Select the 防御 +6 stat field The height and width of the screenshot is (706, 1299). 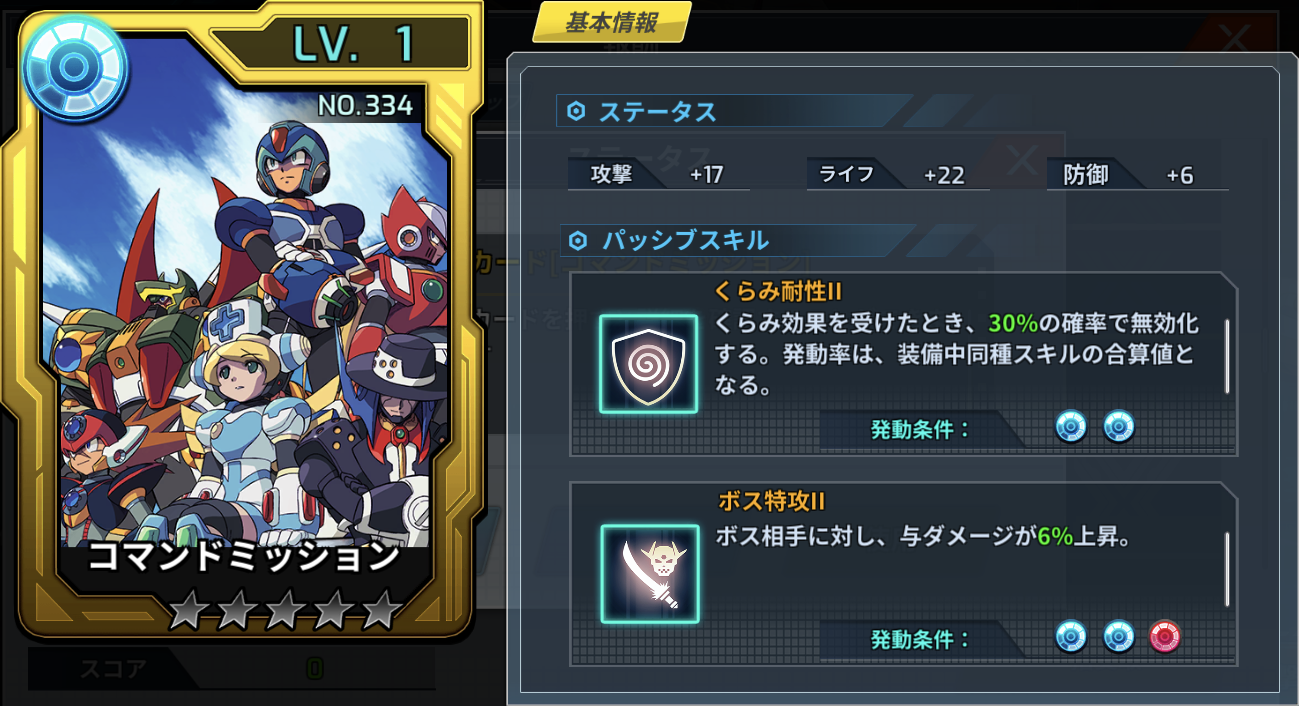tap(1138, 175)
